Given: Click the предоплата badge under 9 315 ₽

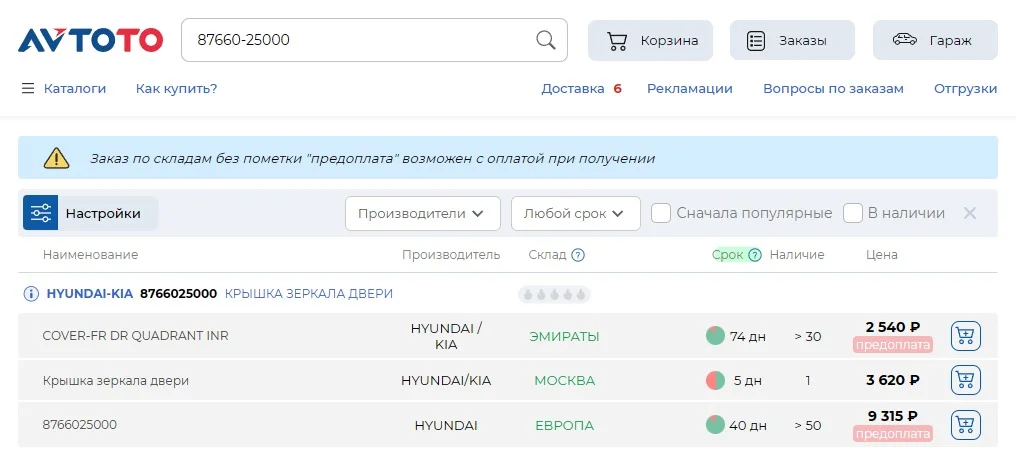Looking at the screenshot, I should tap(892, 434).
